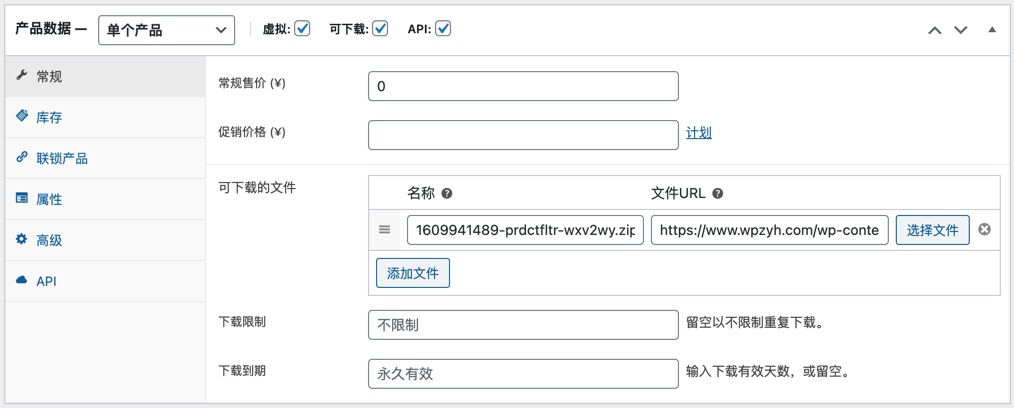Open the 单个产品 product type dropdown
The height and width of the screenshot is (408, 1014).
click(x=166, y=30)
